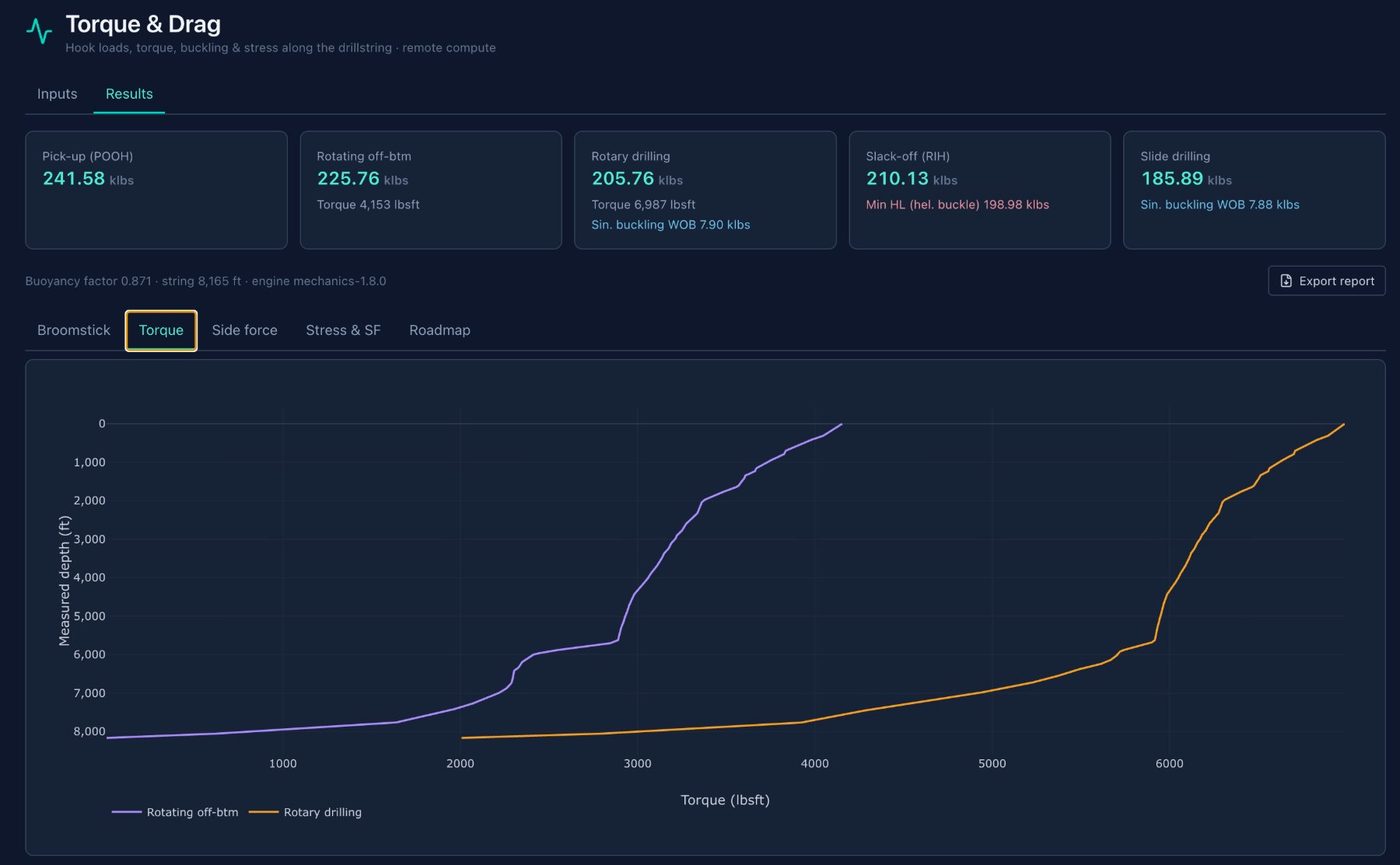Click the Torque & Drag pulse logo icon

click(x=39, y=31)
